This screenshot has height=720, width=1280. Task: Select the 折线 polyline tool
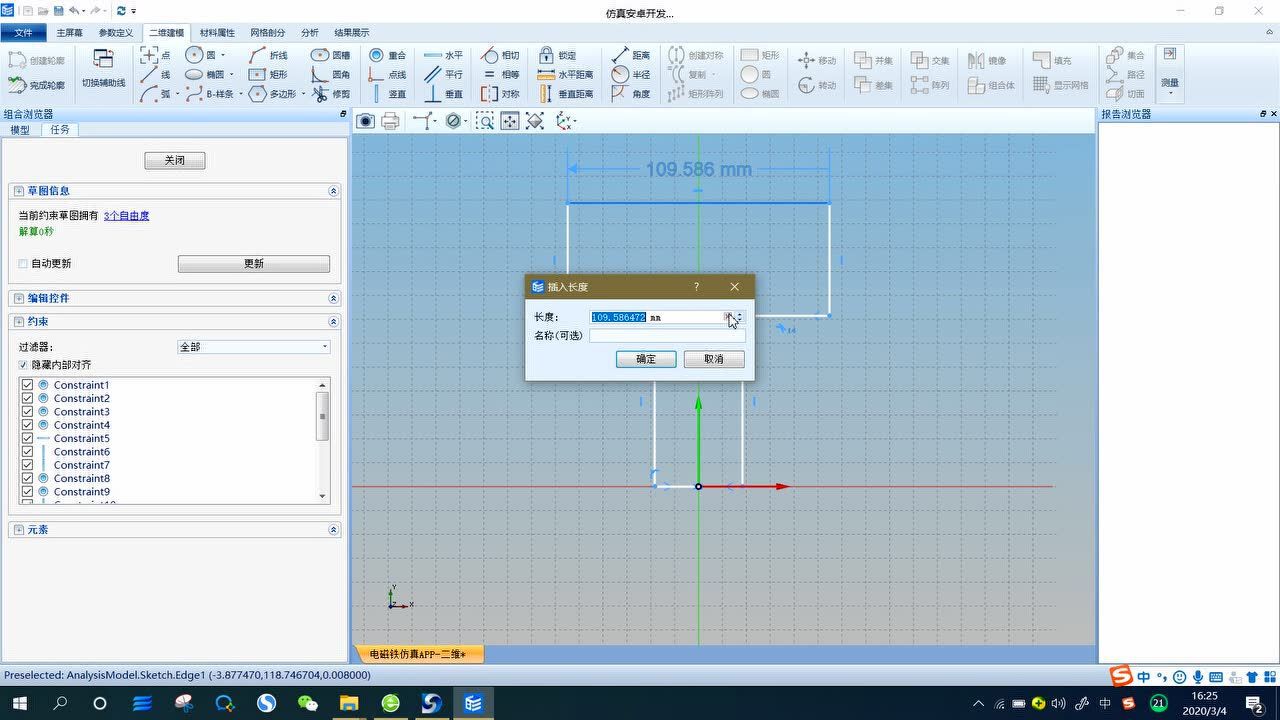(268, 56)
